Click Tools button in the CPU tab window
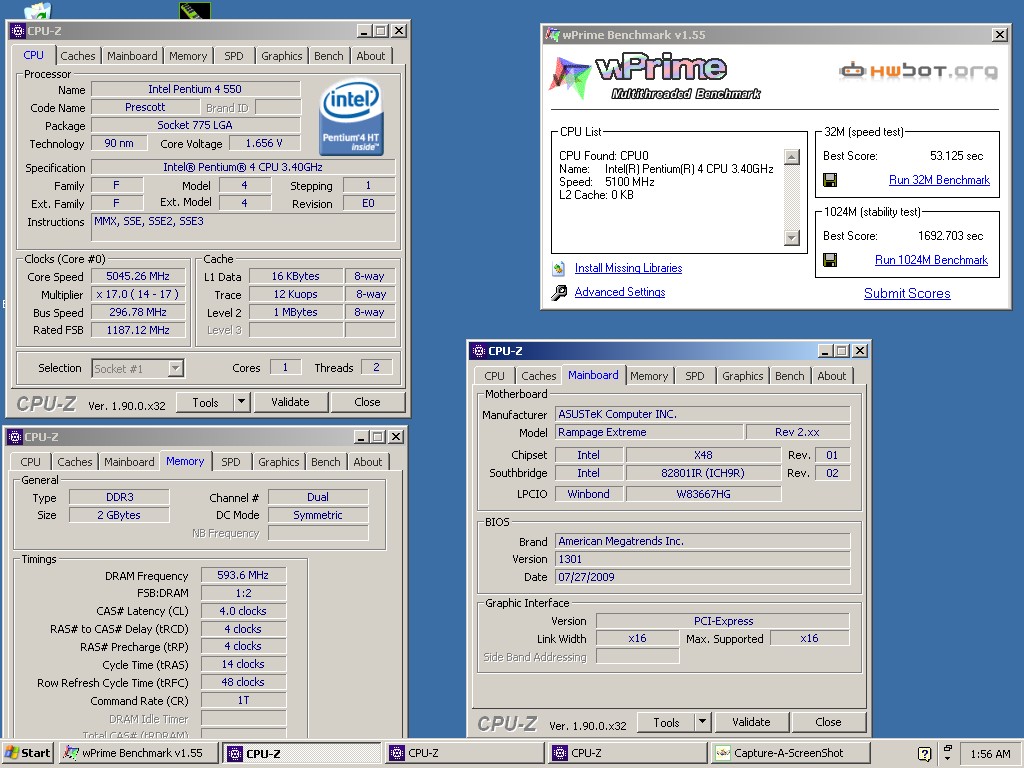The height and width of the screenshot is (768, 1024). click(x=205, y=402)
